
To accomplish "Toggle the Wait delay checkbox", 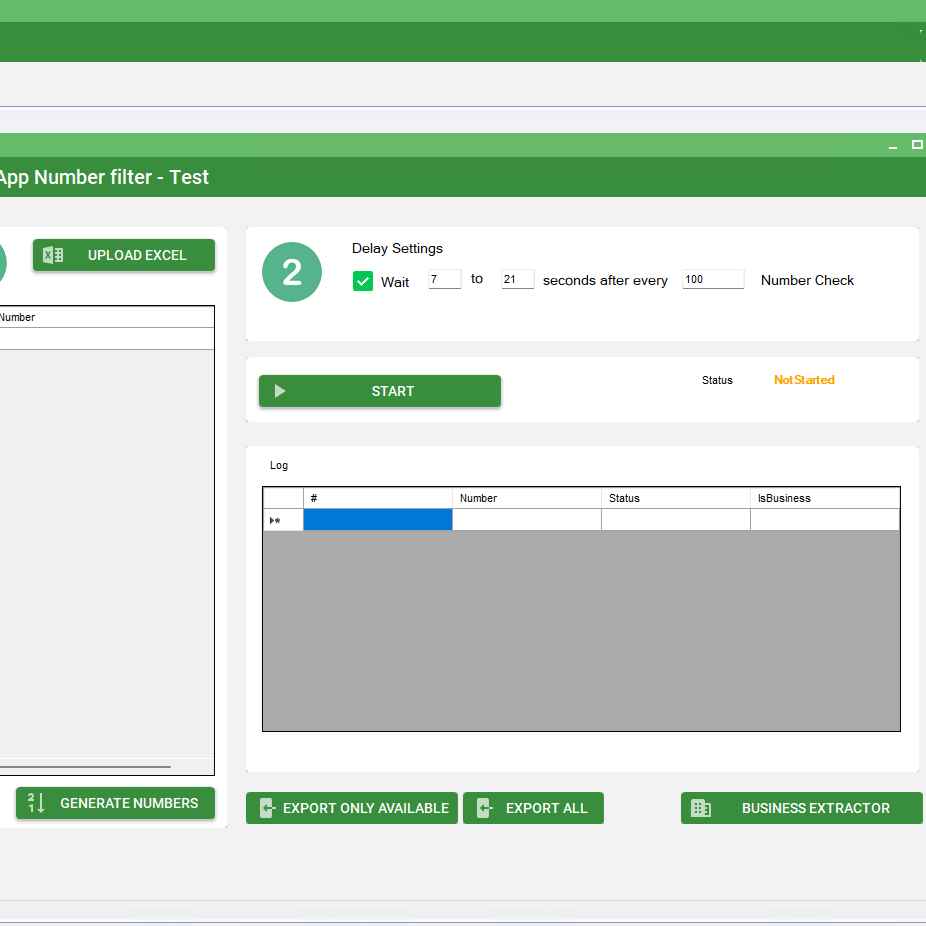I will [363, 281].
